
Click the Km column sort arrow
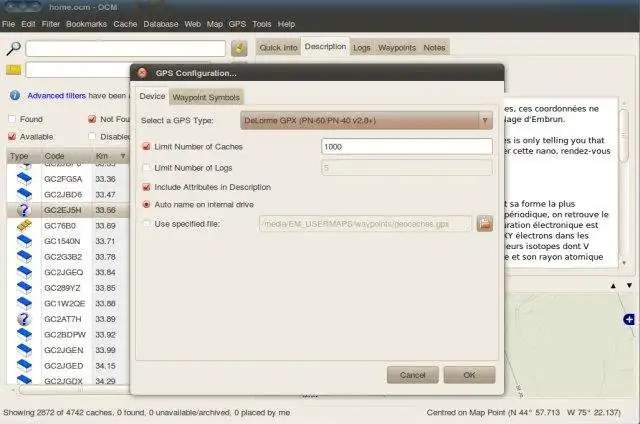(123, 156)
